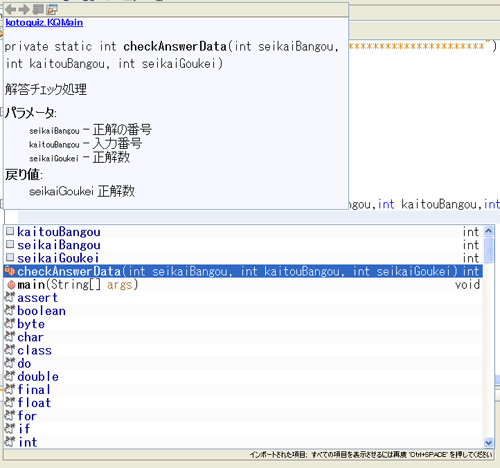Select seikaiGoukei variable proposal
The width and height of the screenshot is (500, 468).
click(x=243, y=258)
